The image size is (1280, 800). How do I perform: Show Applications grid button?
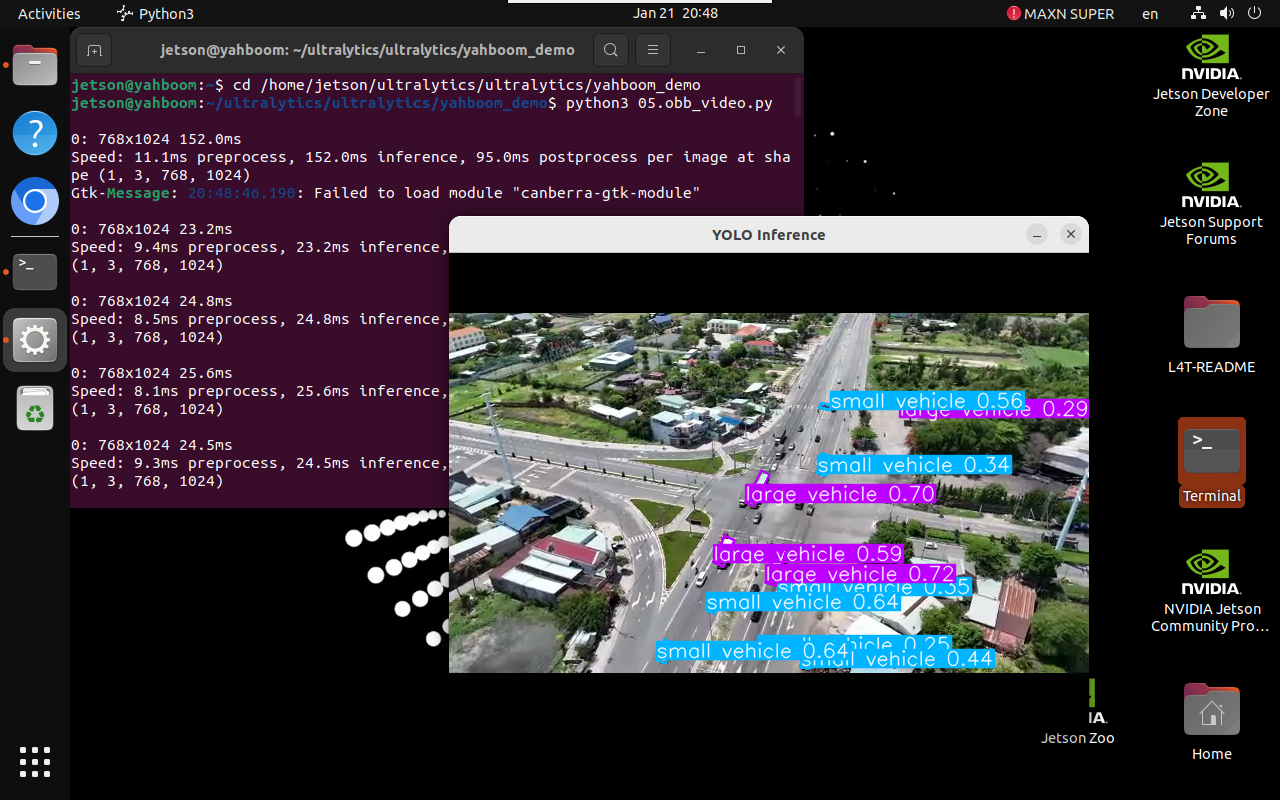pos(35,762)
